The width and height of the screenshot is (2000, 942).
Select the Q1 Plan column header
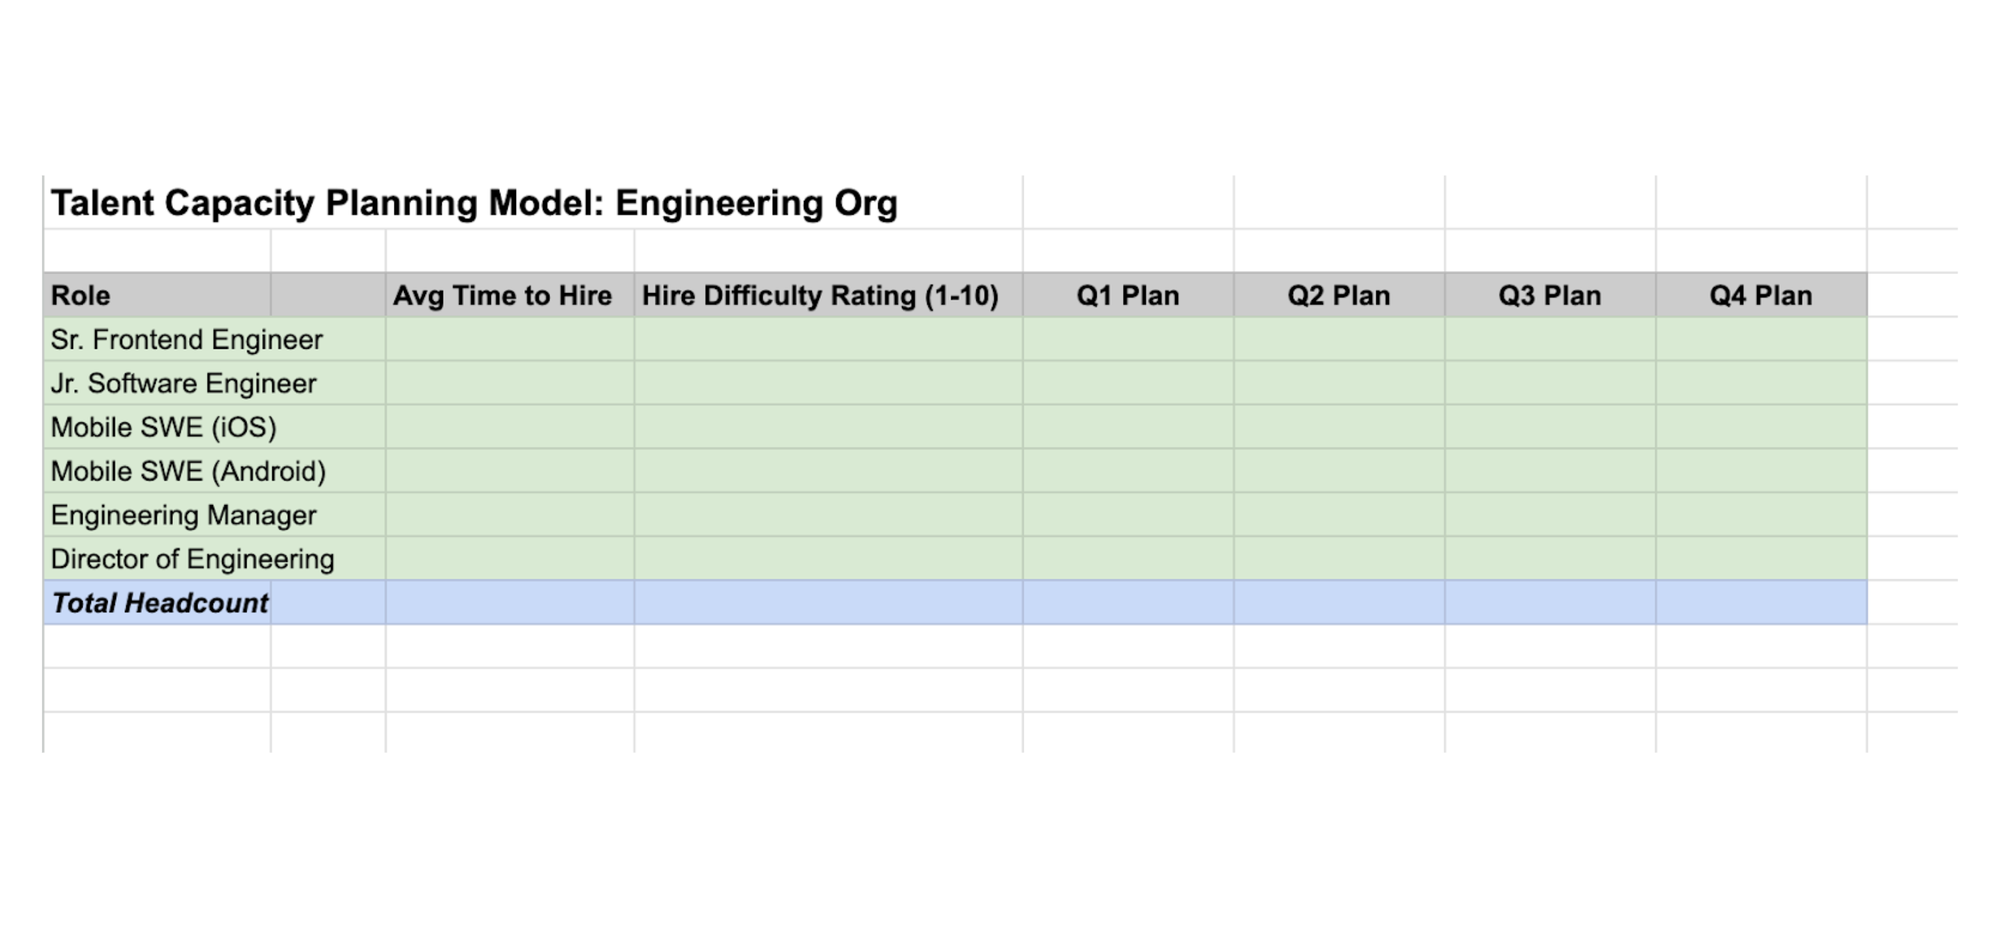pos(1128,296)
